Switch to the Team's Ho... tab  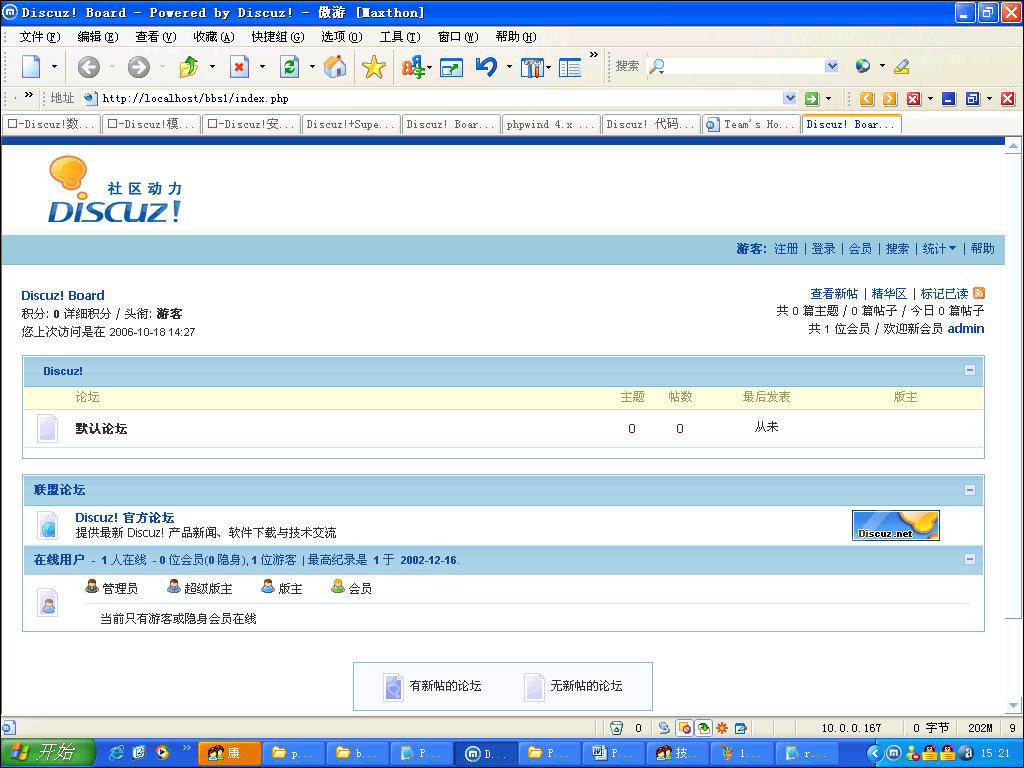tap(751, 124)
